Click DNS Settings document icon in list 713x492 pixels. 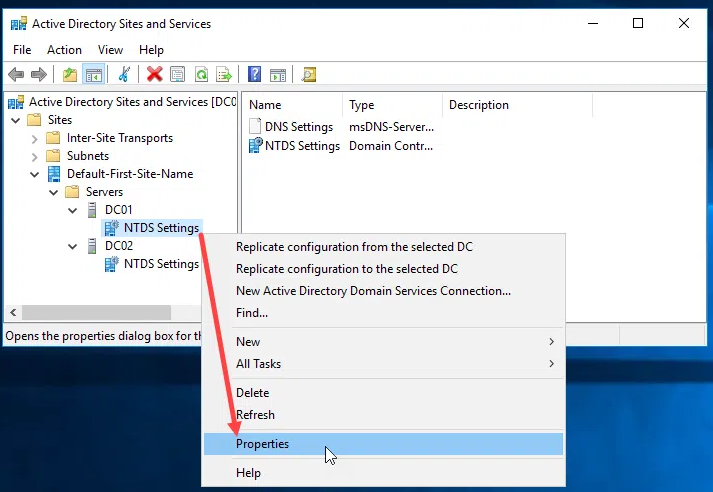click(x=256, y=126)
